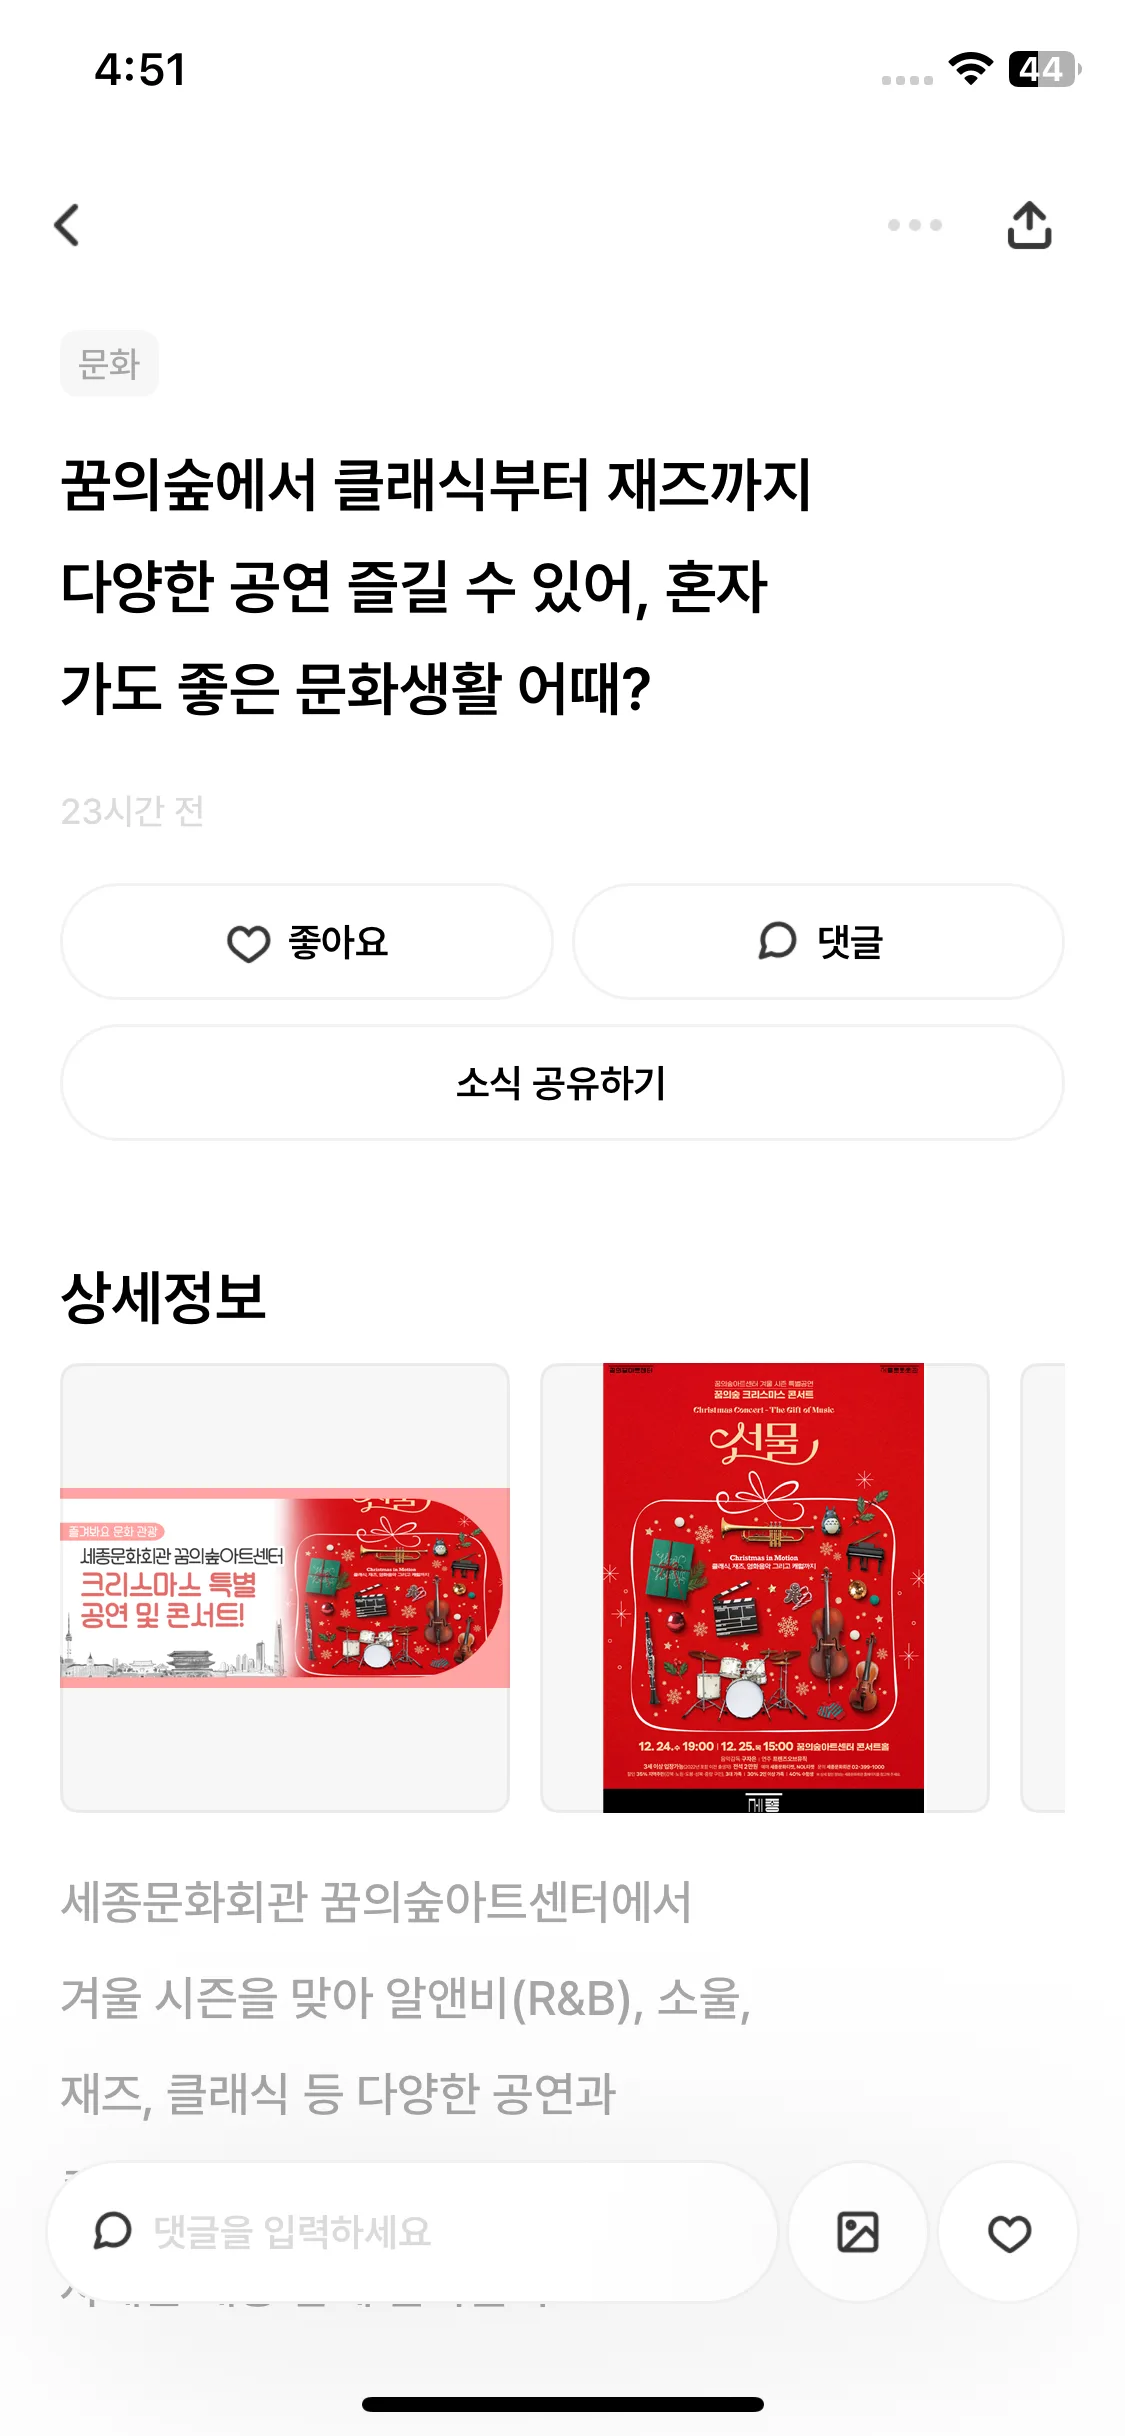Screen dimensions: 1125x2436
Task: Open the red 선물 concert poster thumbnail
Action: coord(764,1587)
